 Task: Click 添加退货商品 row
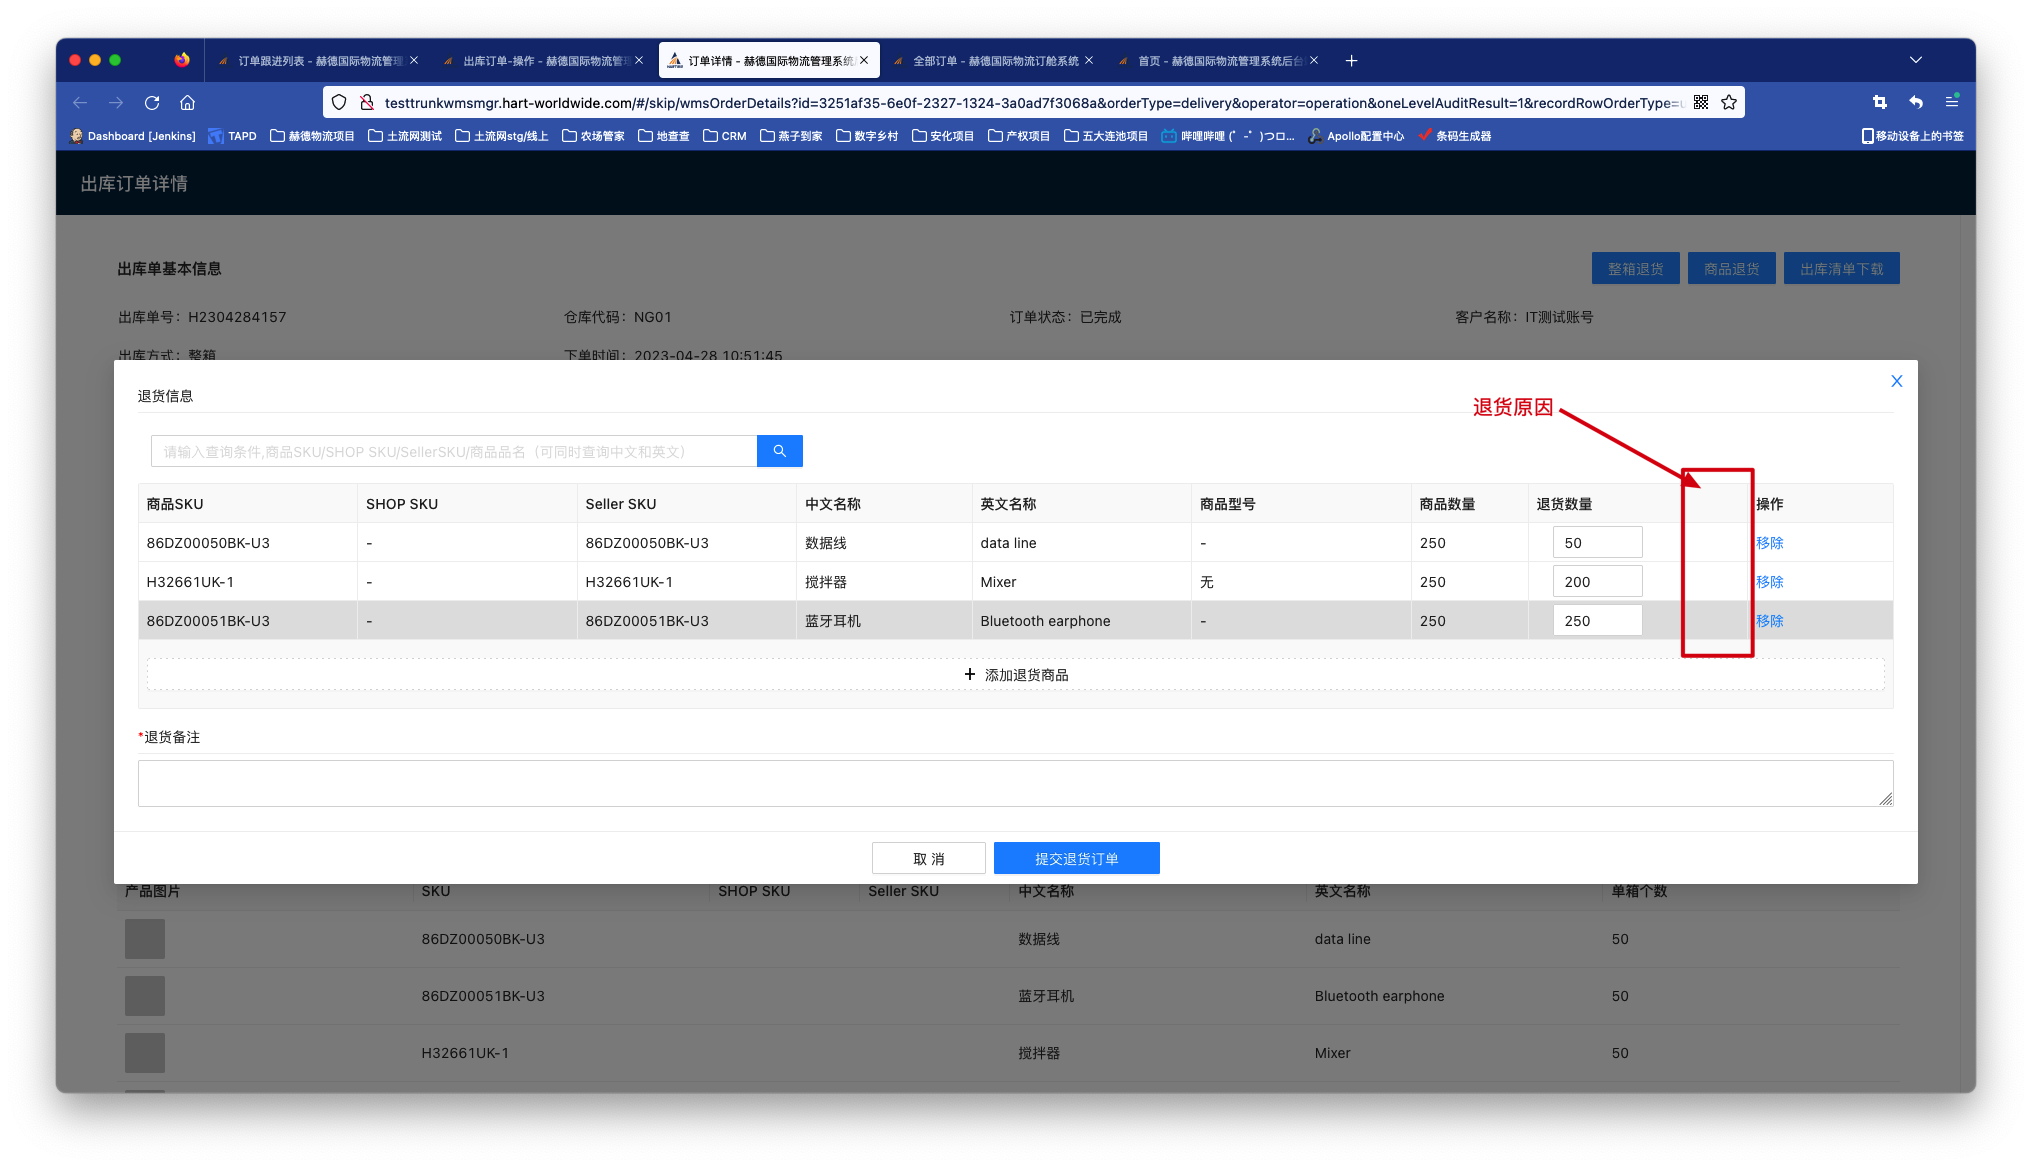1015,675
